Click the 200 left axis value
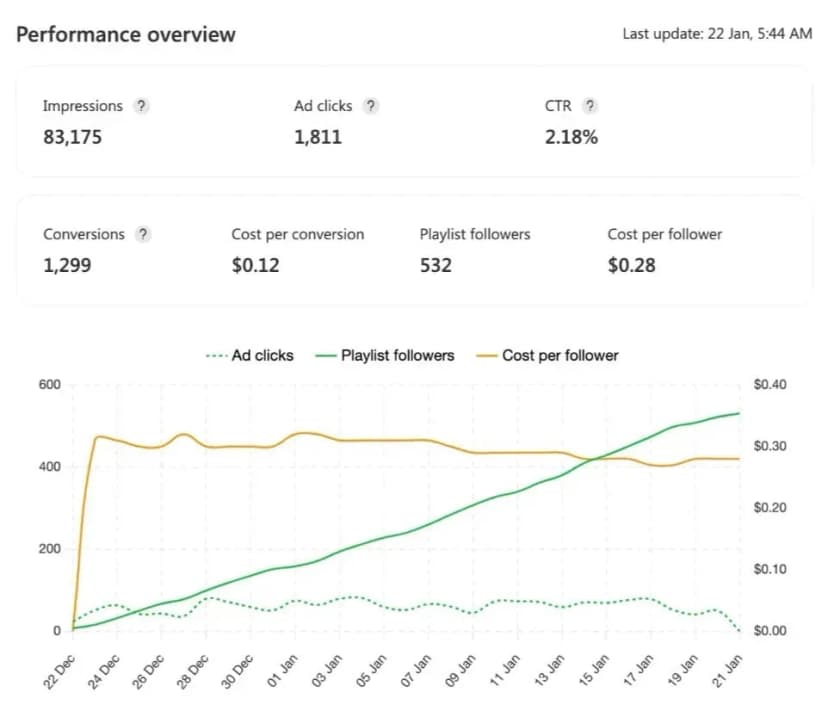Screen dimensions: 828x717 click(50, 549)
